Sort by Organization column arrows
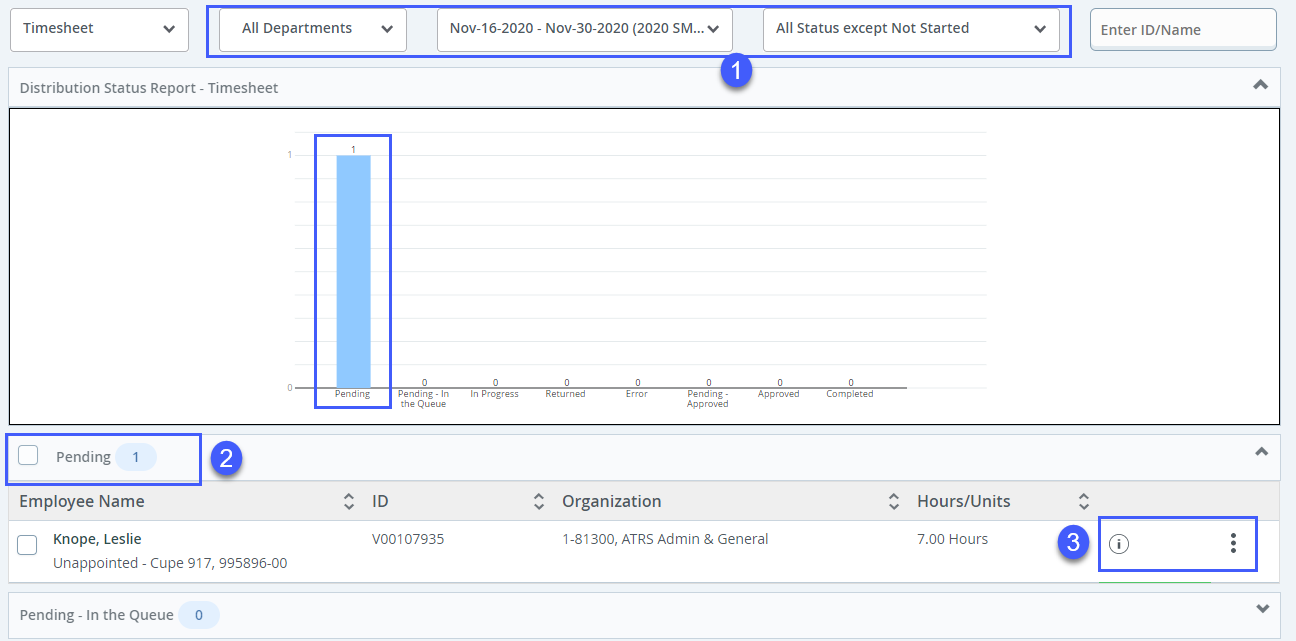Viewport: 1296px width, 641px height. pyautogui.click(x=894, y=501)
